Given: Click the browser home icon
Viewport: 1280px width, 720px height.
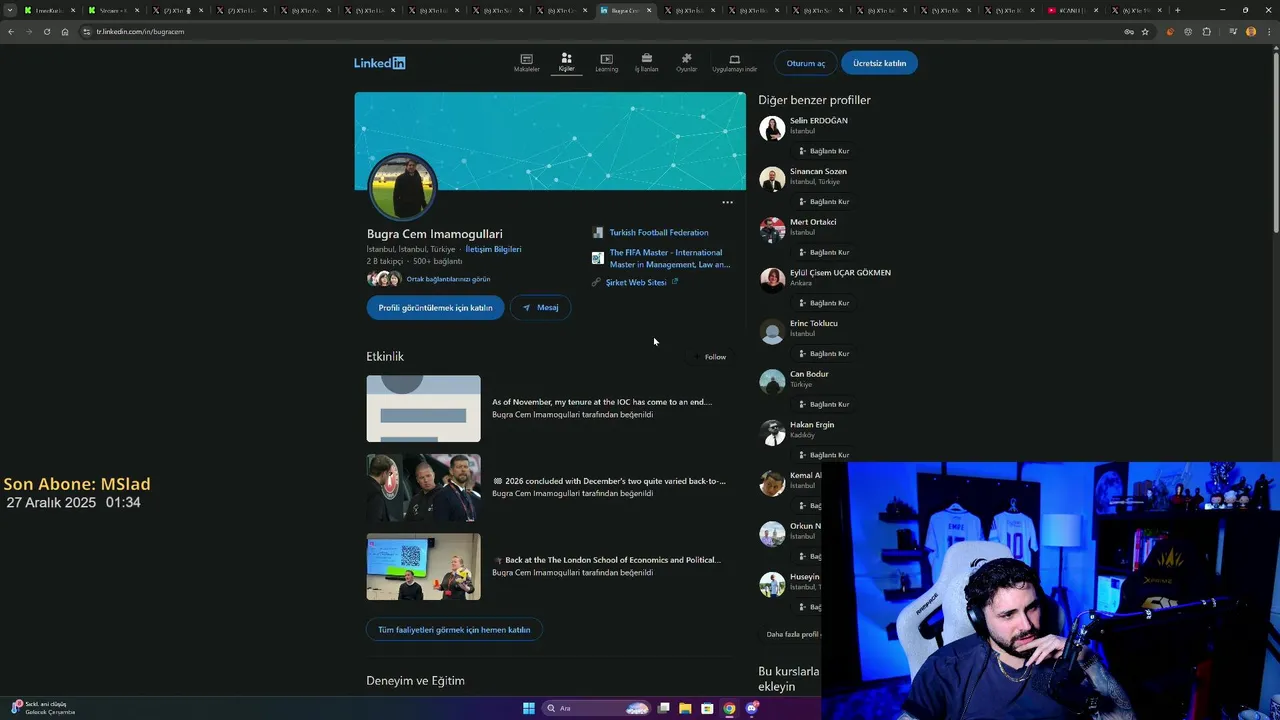Looking at the screenshot, I should pos(65,31).
